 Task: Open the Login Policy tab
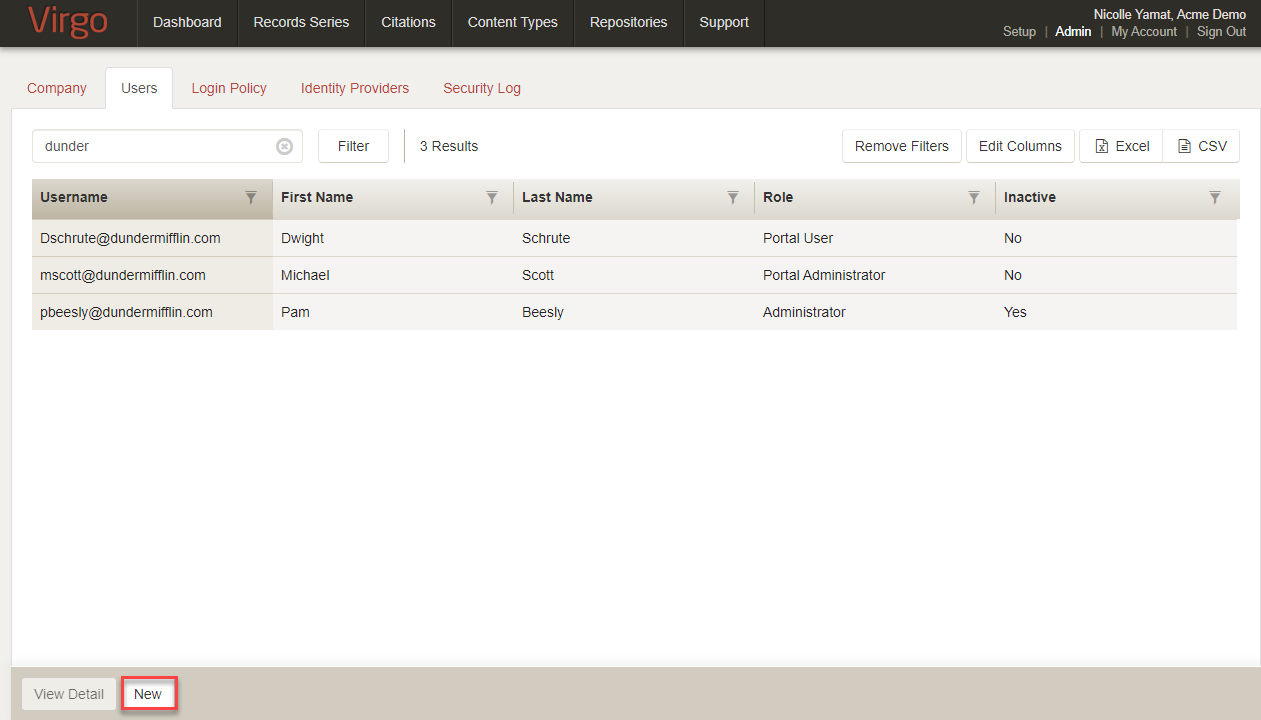(x=229, y=88)
